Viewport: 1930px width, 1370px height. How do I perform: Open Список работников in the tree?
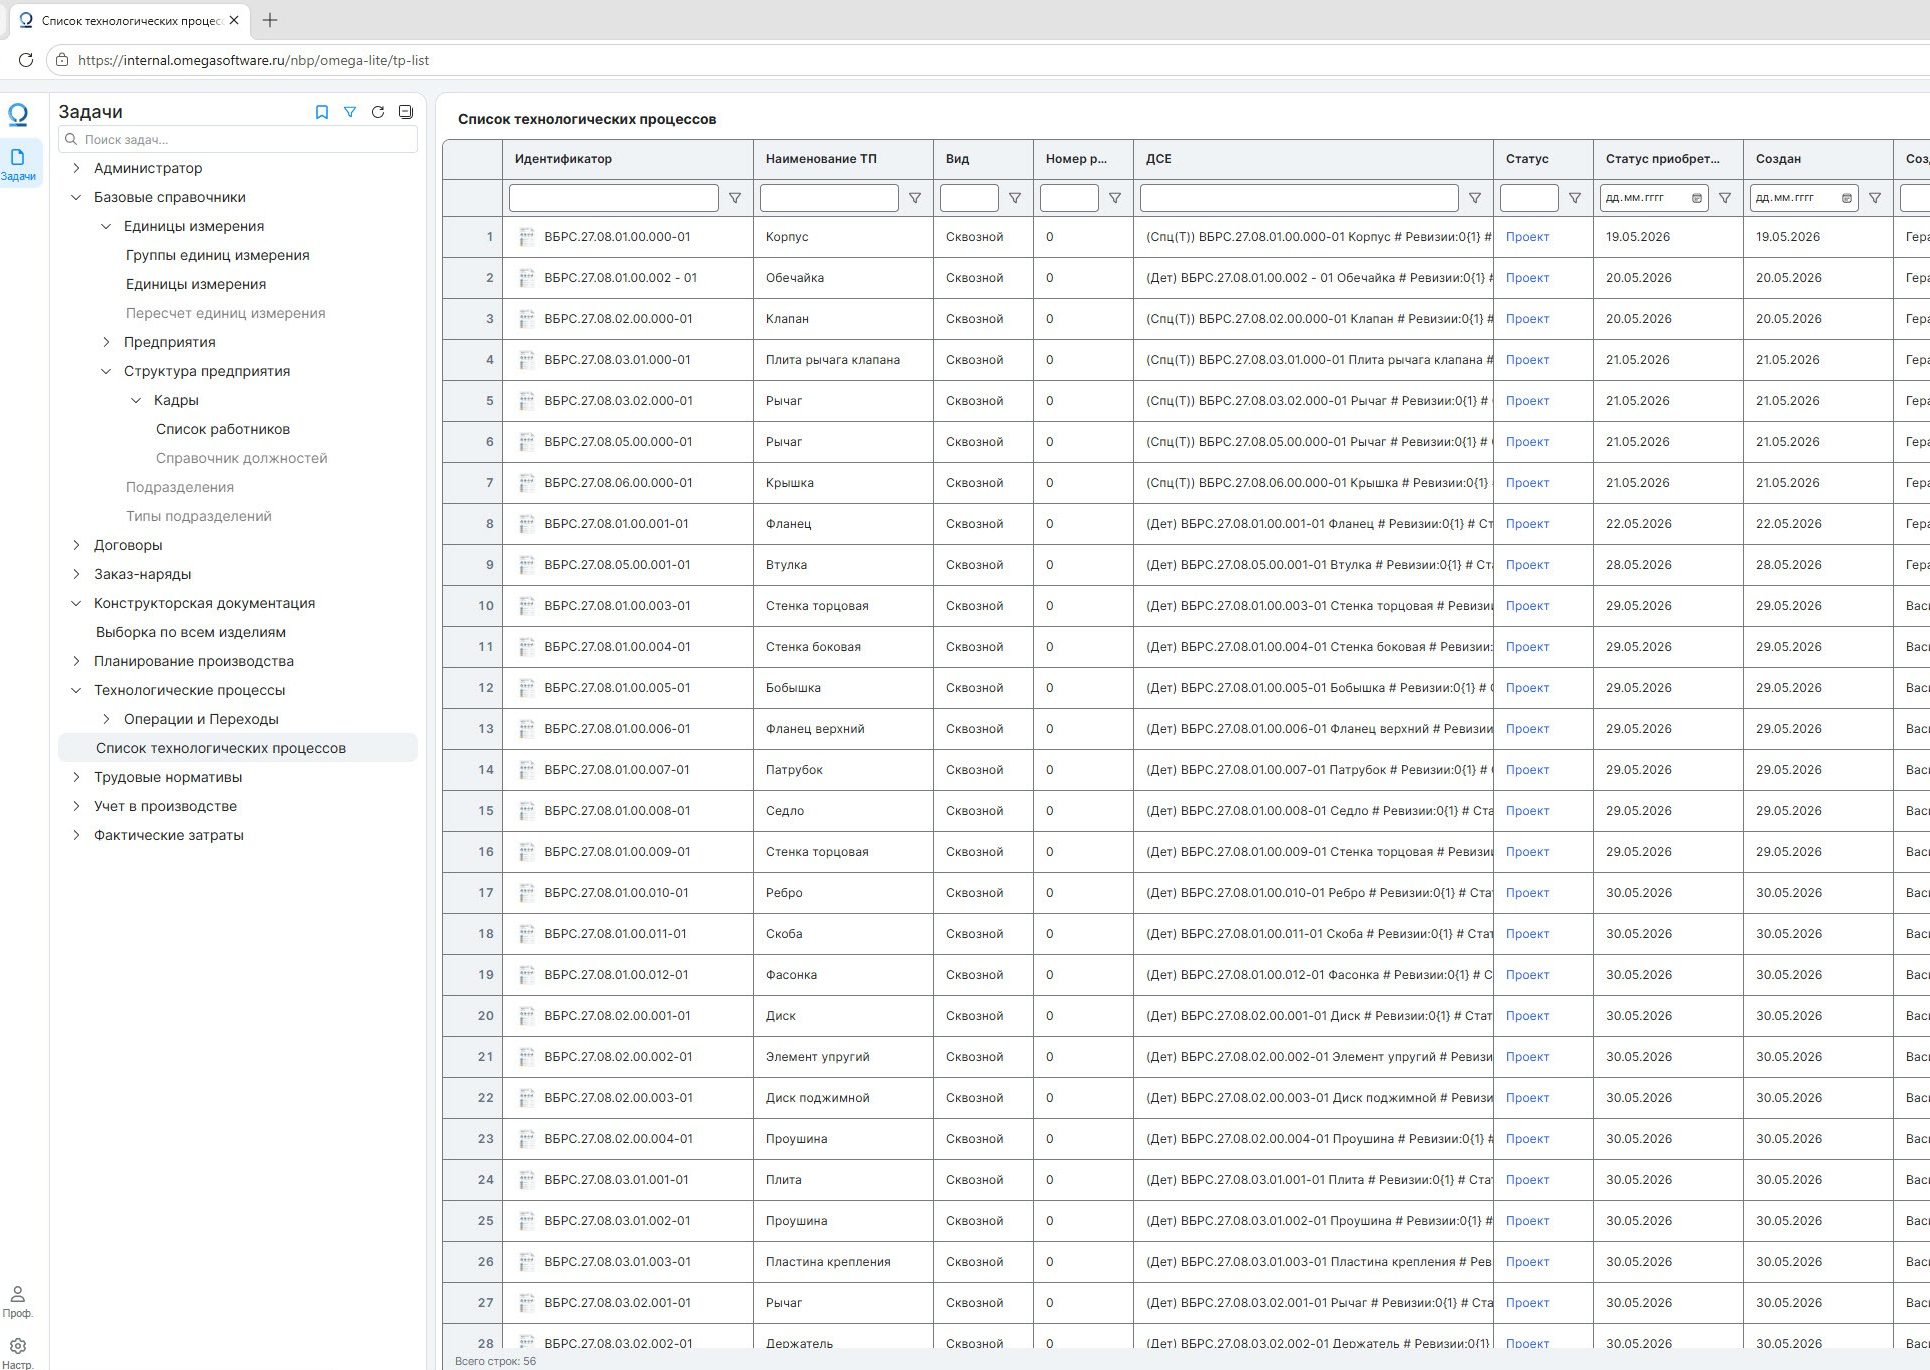[x=223, y=429]
